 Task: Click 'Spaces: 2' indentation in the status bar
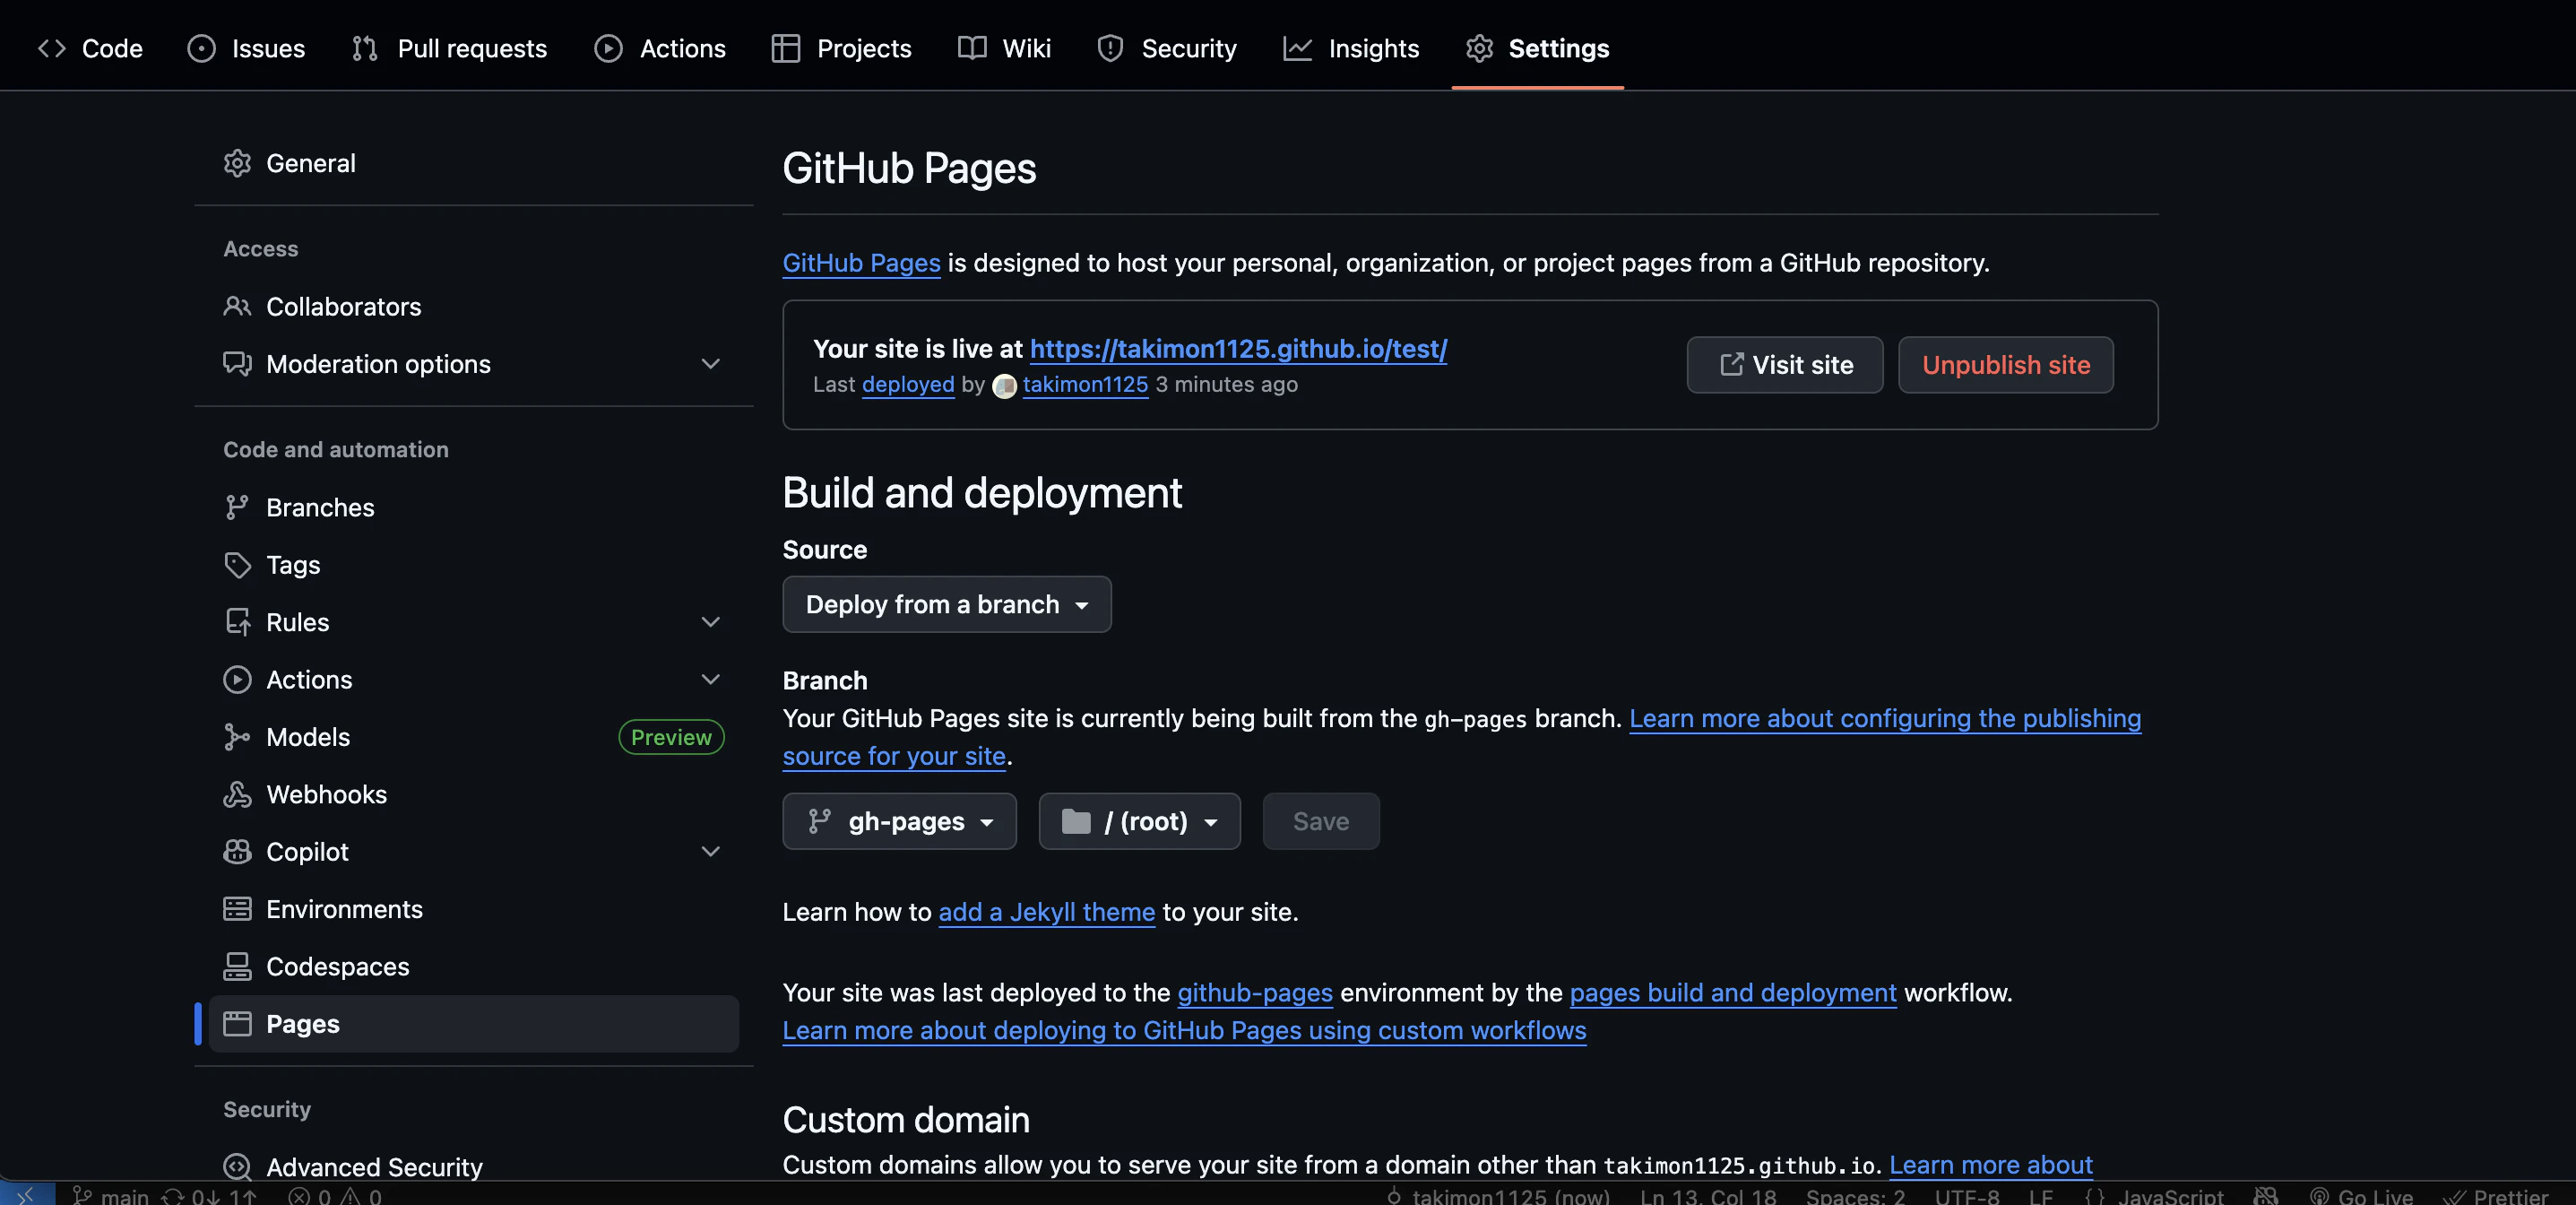(1855, 1195)
